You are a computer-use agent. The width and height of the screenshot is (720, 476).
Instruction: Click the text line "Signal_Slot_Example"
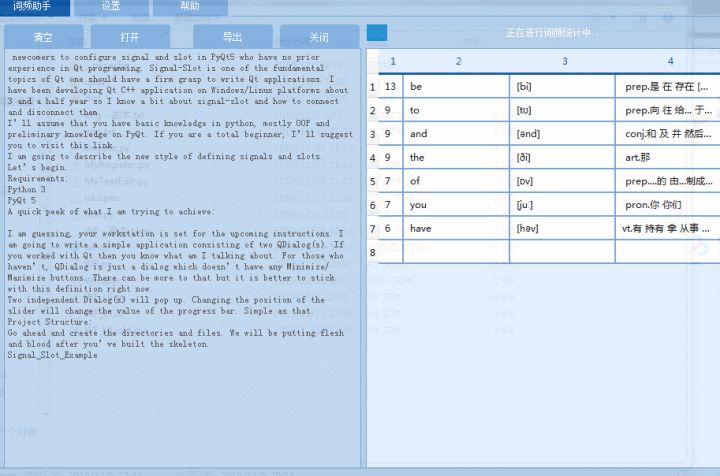[52, 355]
